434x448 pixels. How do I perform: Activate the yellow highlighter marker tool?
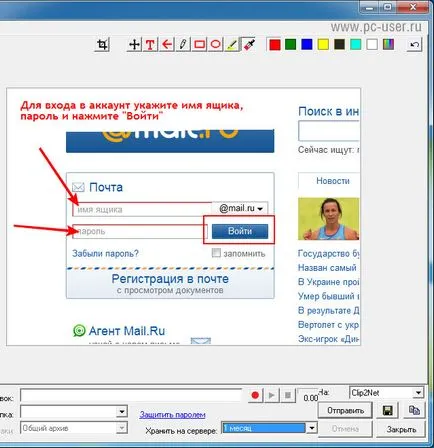[x=232, y=44]
